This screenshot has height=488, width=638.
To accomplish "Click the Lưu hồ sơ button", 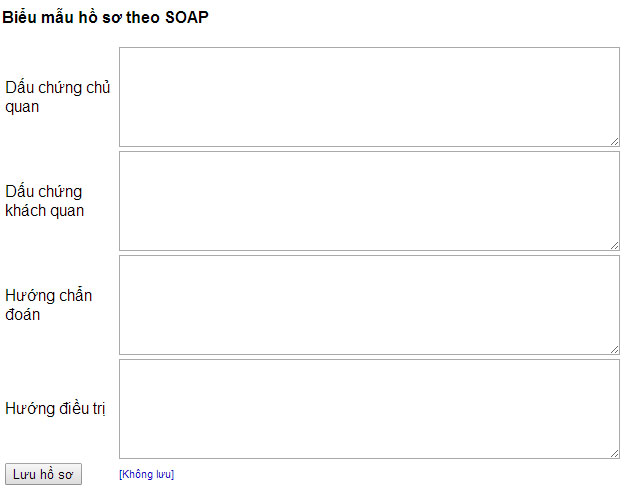I will pos(44,474).
